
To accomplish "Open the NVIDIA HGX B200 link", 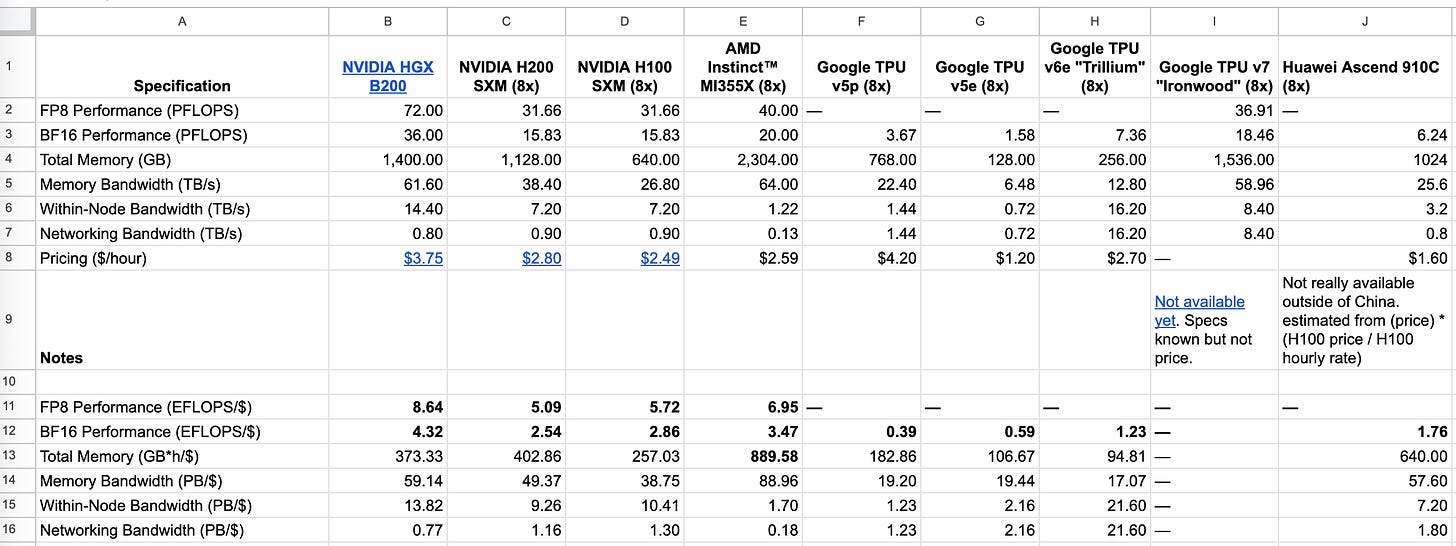I will 388,76.
